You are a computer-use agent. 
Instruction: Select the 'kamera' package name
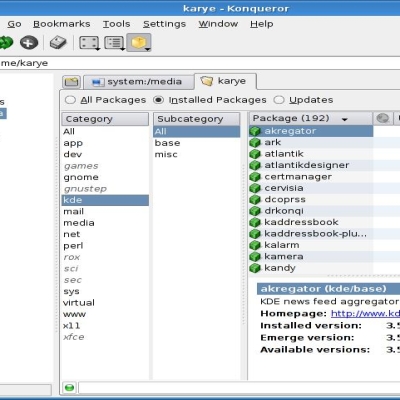tap(284, 257)
